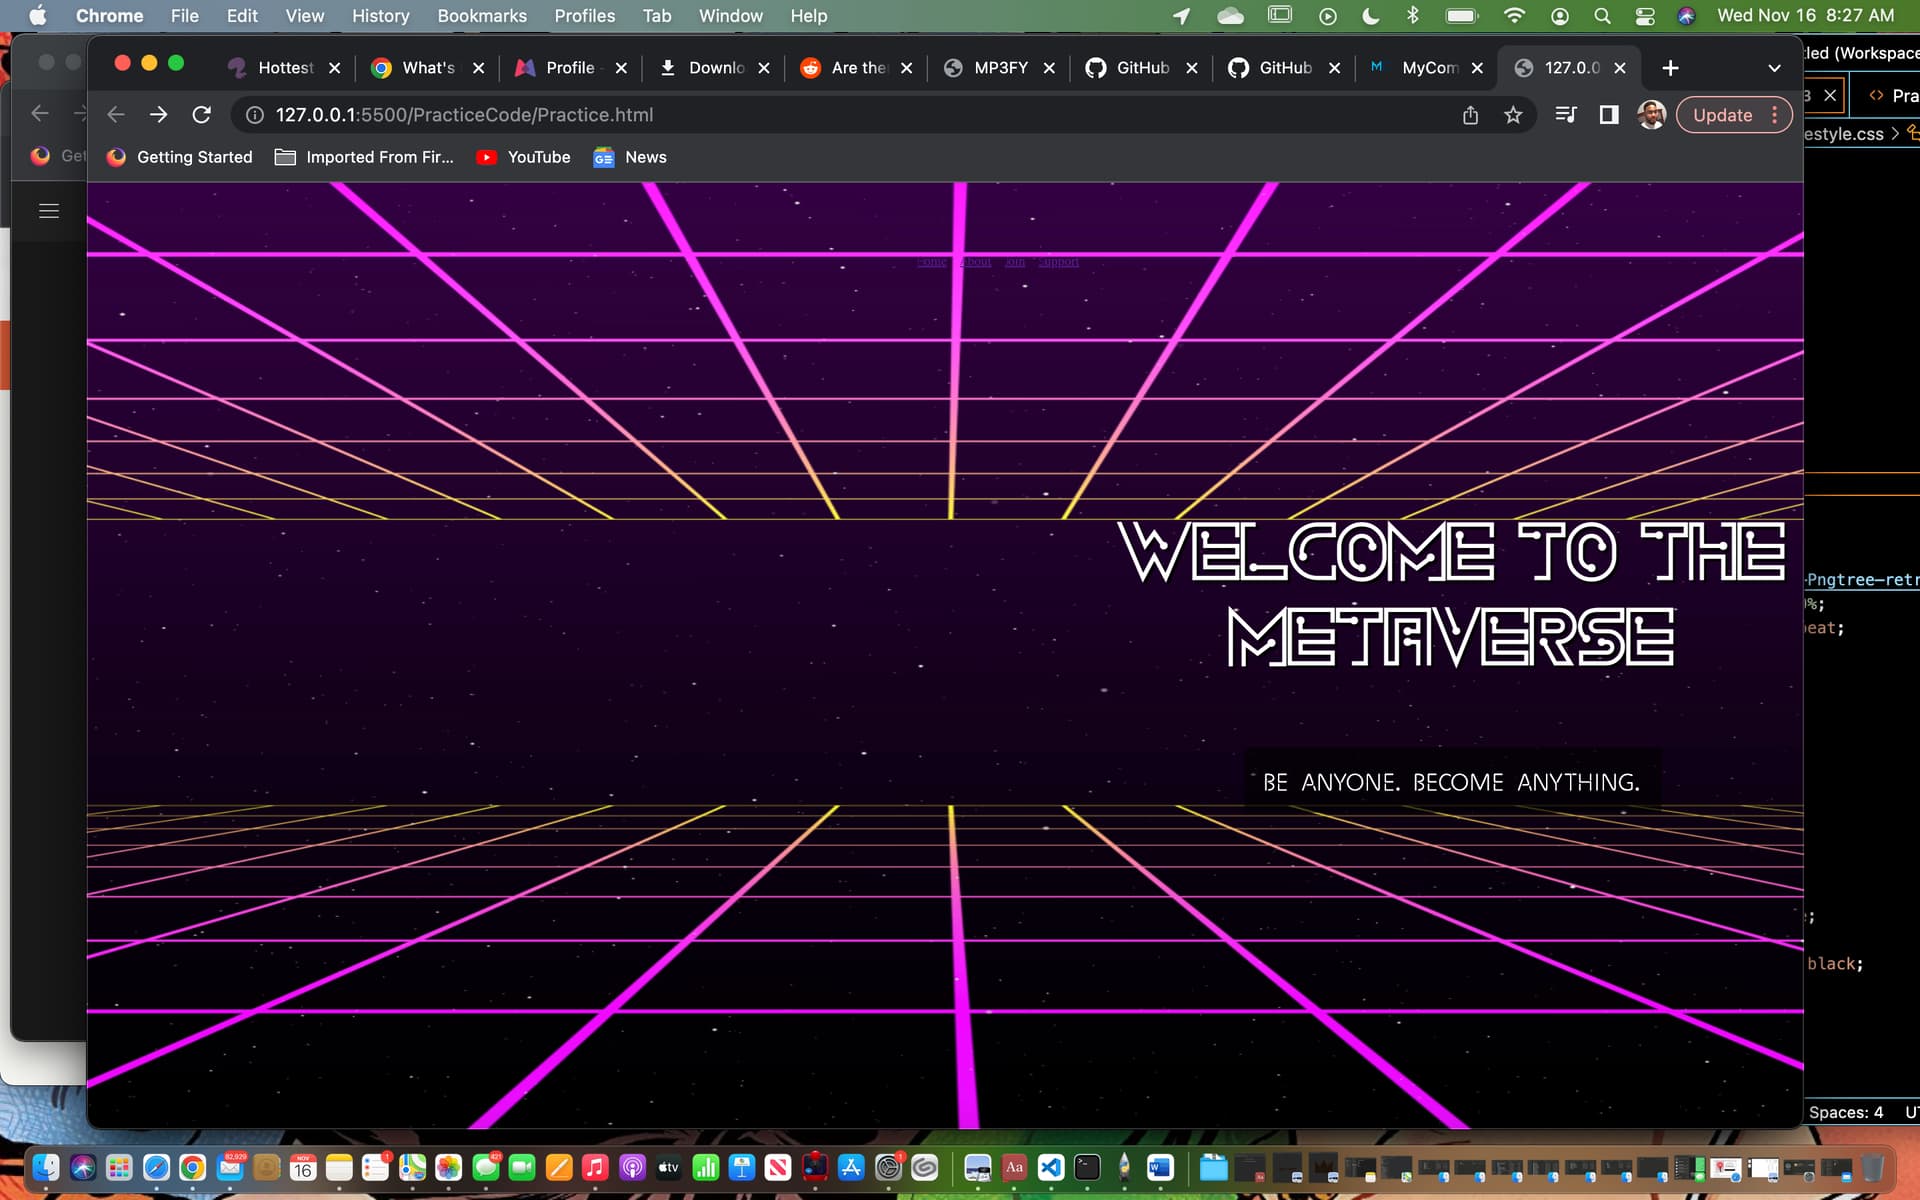Open Launchpad from the Dock
The width and height of the screenshot is (1920, 1200).
tap(119, 1167)
